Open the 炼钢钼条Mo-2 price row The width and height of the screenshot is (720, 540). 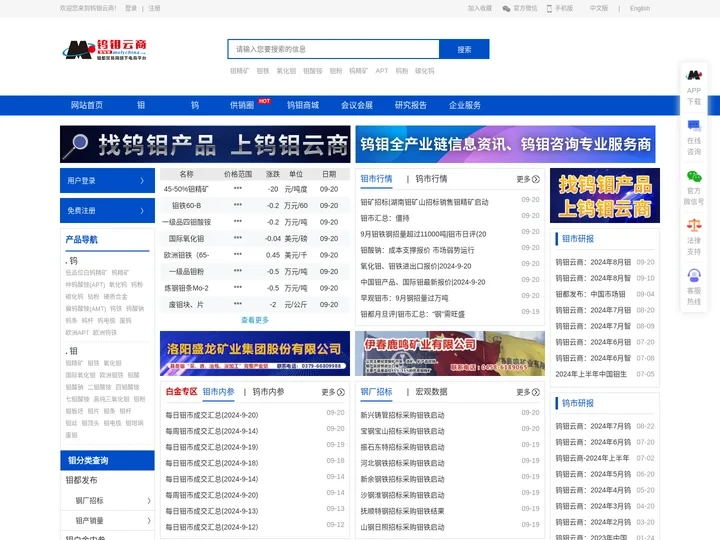255,288
